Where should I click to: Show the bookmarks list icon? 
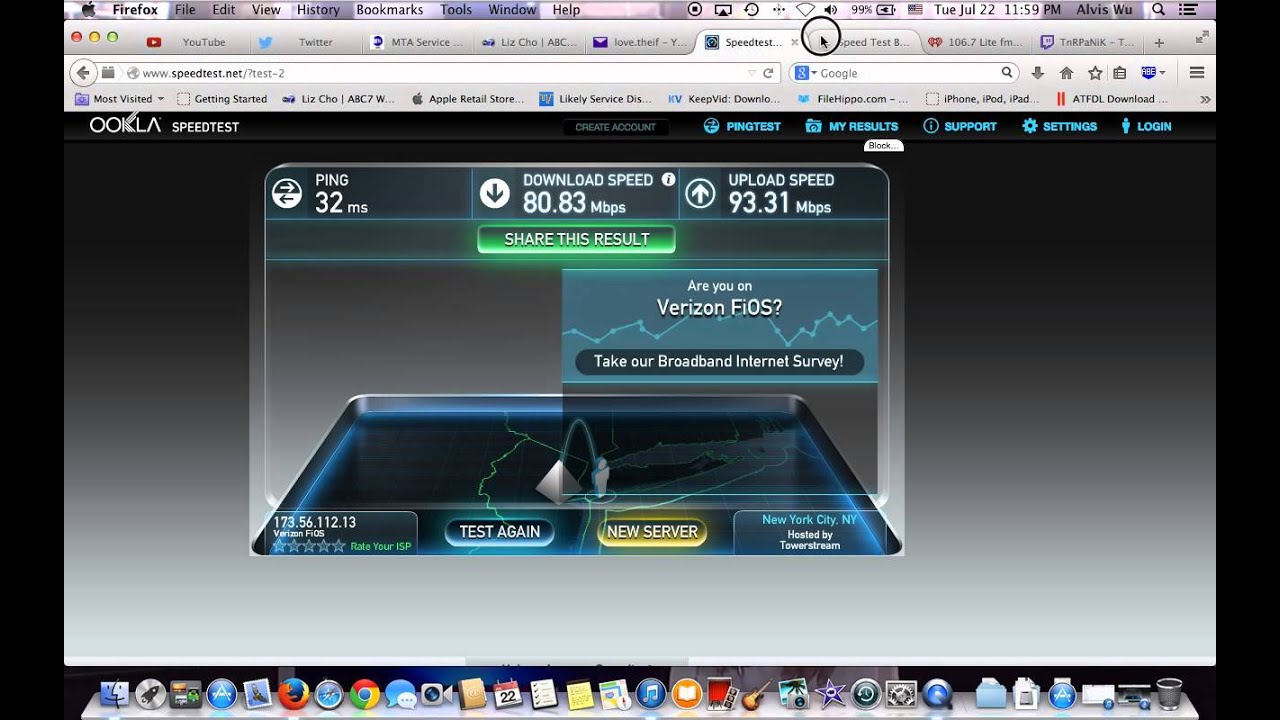[x=1120, y=73]
